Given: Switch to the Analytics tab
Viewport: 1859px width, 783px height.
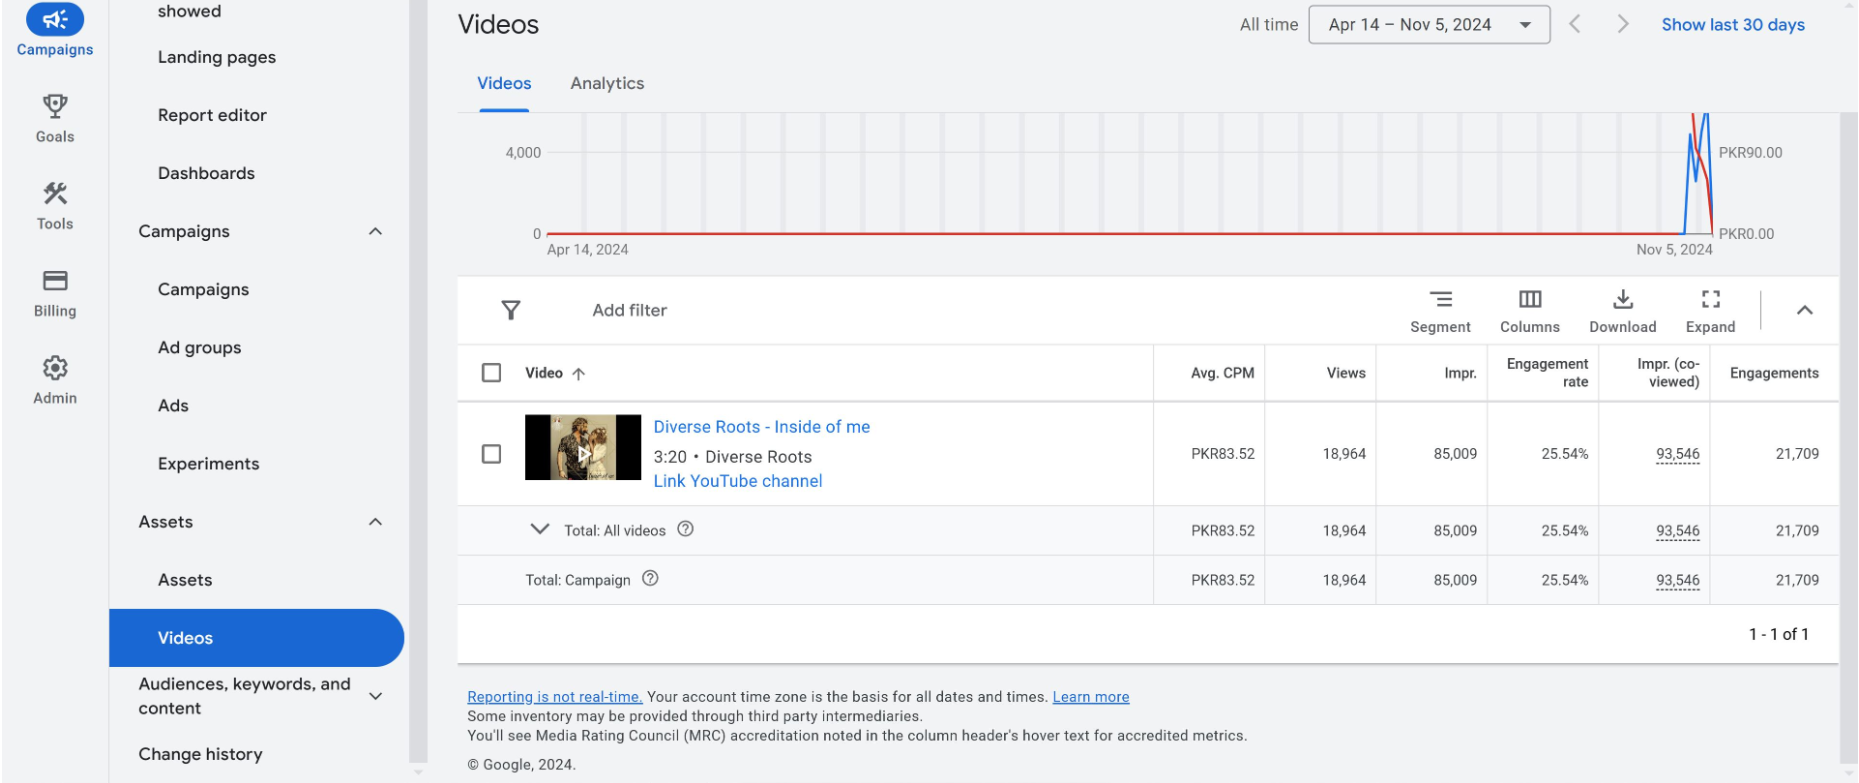Looking at the screenshot, I should tap(607, 84).
